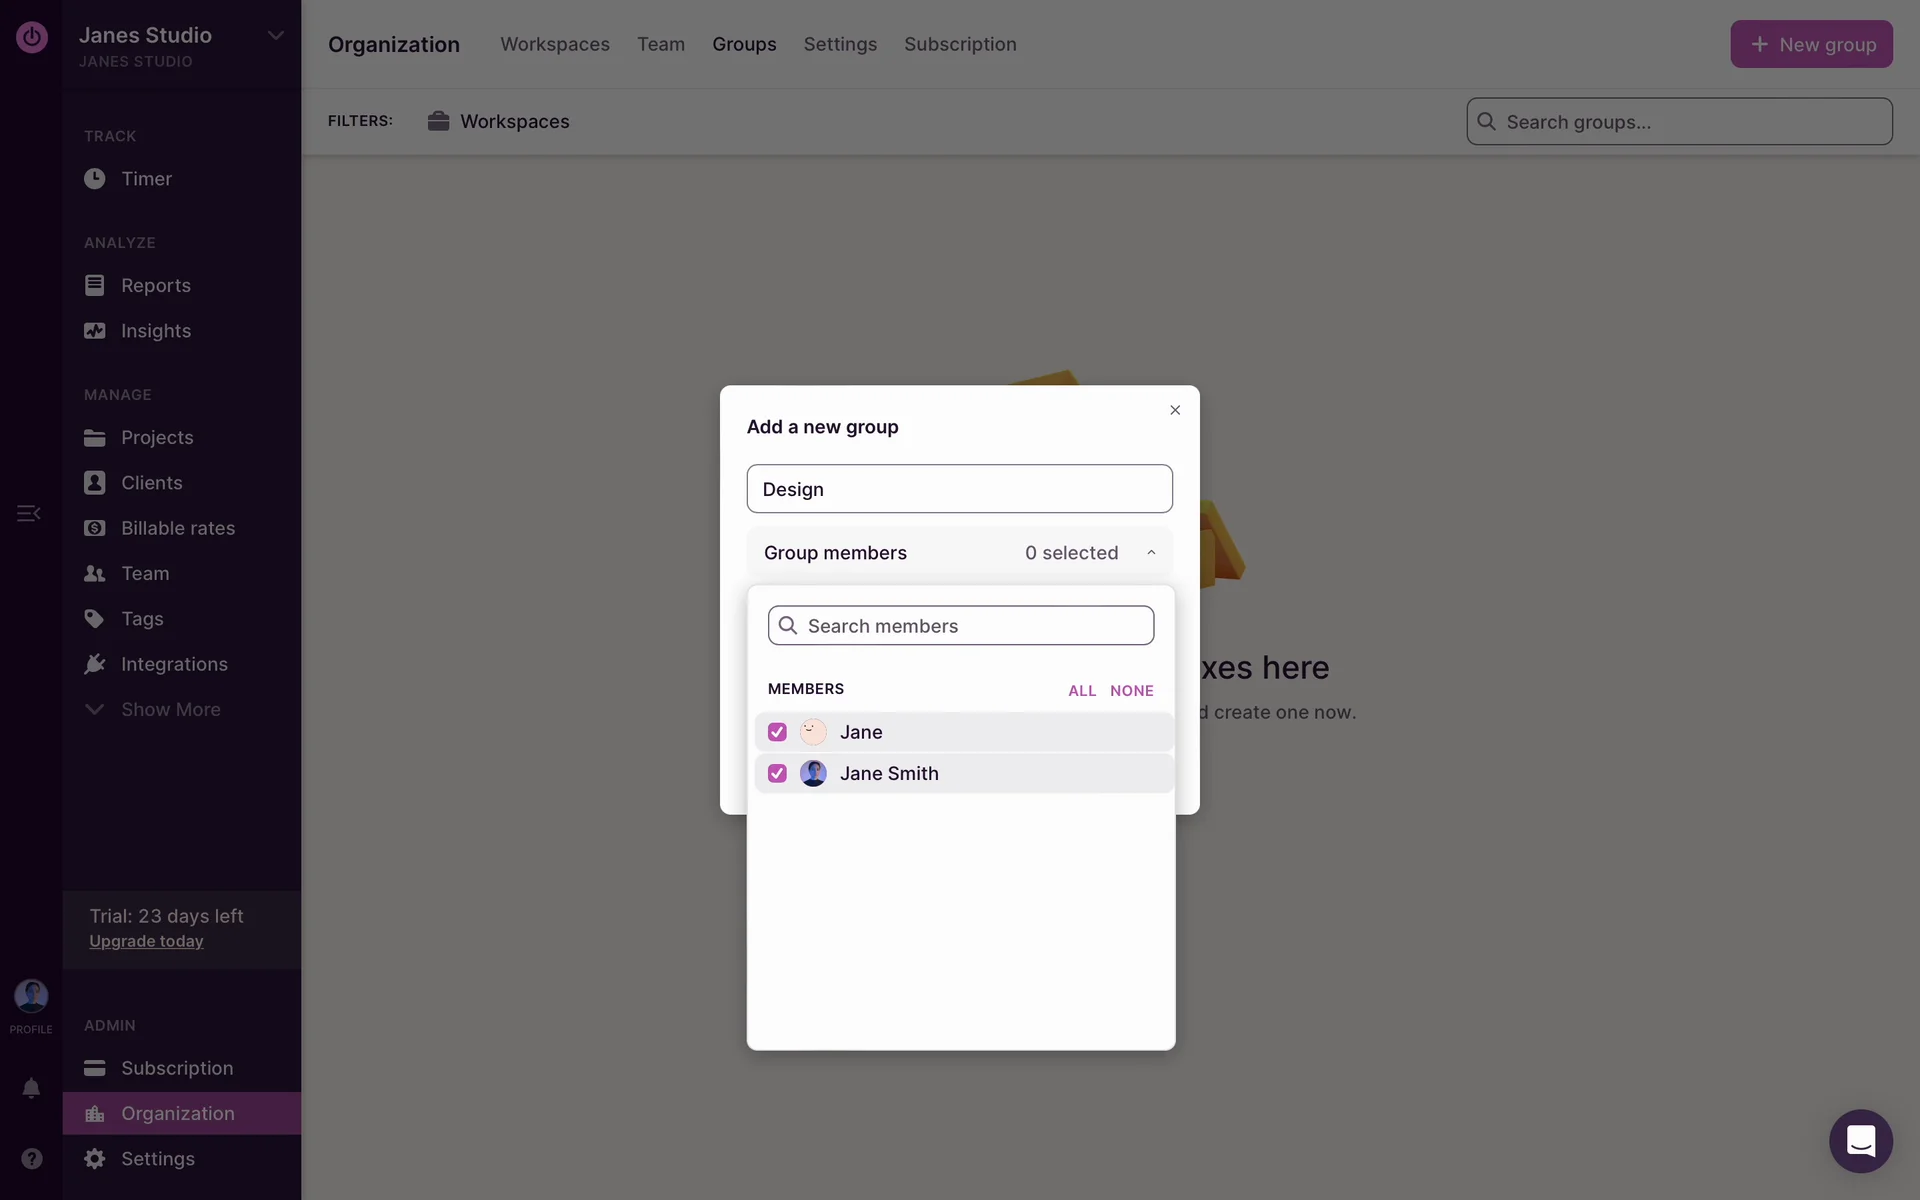
Task: Open the help question mark icon
Action: tap(31, 1158)
